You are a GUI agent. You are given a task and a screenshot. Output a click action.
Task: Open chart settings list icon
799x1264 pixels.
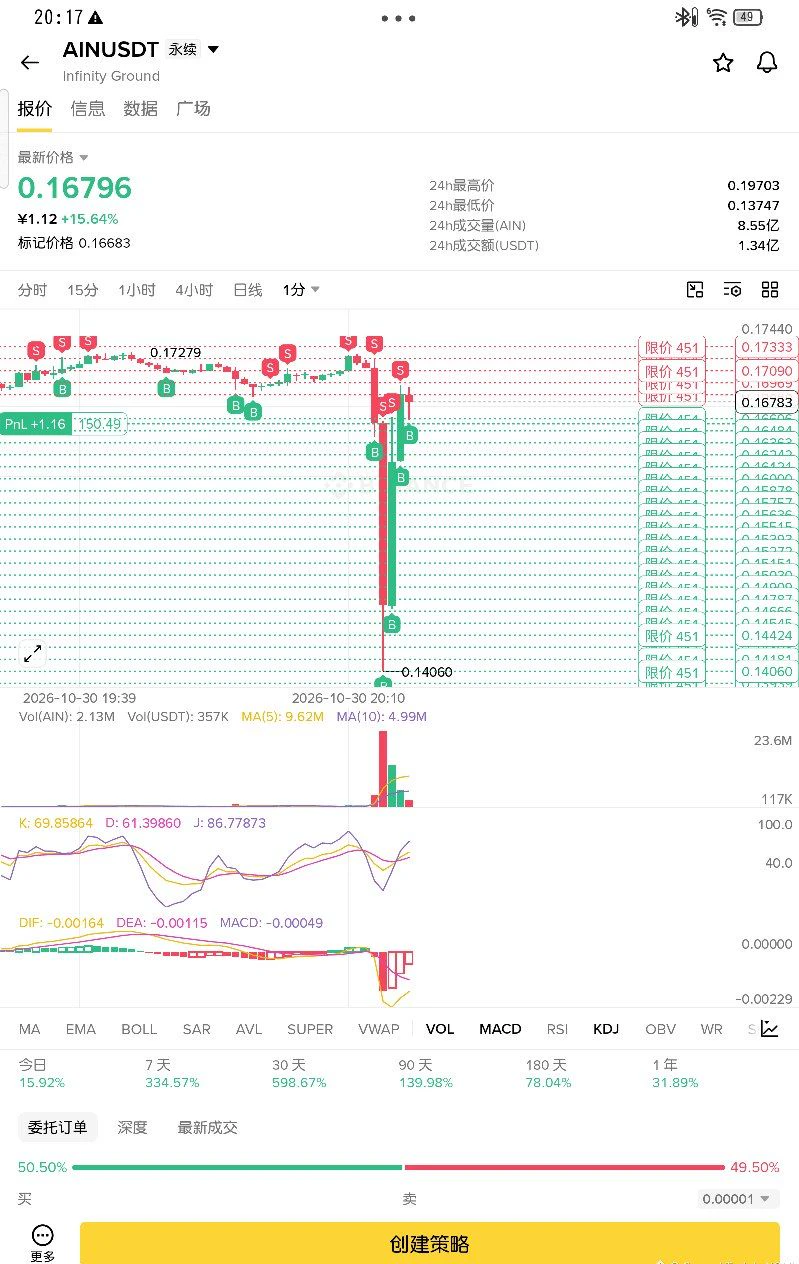pos(733,290)
